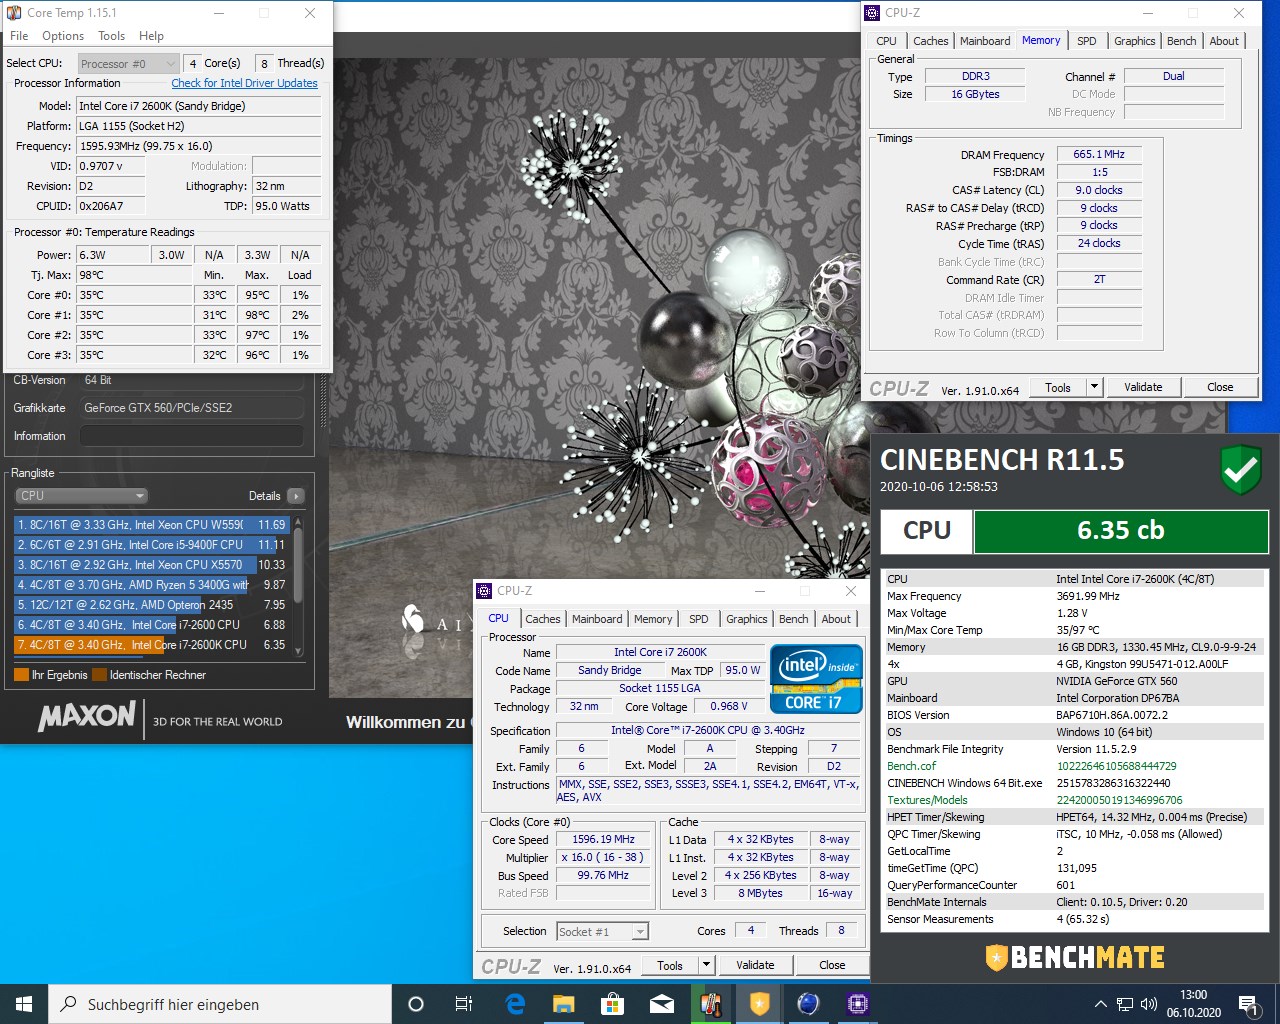The height and width of the screenshot is (1024, 1280).
Task: Open Cortana from the taskbar
Action: pos(416,1004)
